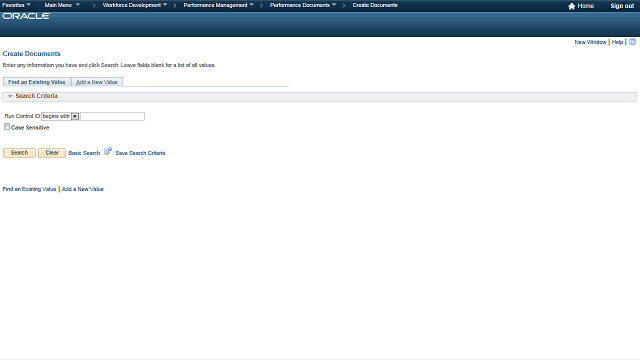Collapse the Search Criteria section
Viewport: 640px width, 360px height.
pyautogui.click(x=10, y=96)
